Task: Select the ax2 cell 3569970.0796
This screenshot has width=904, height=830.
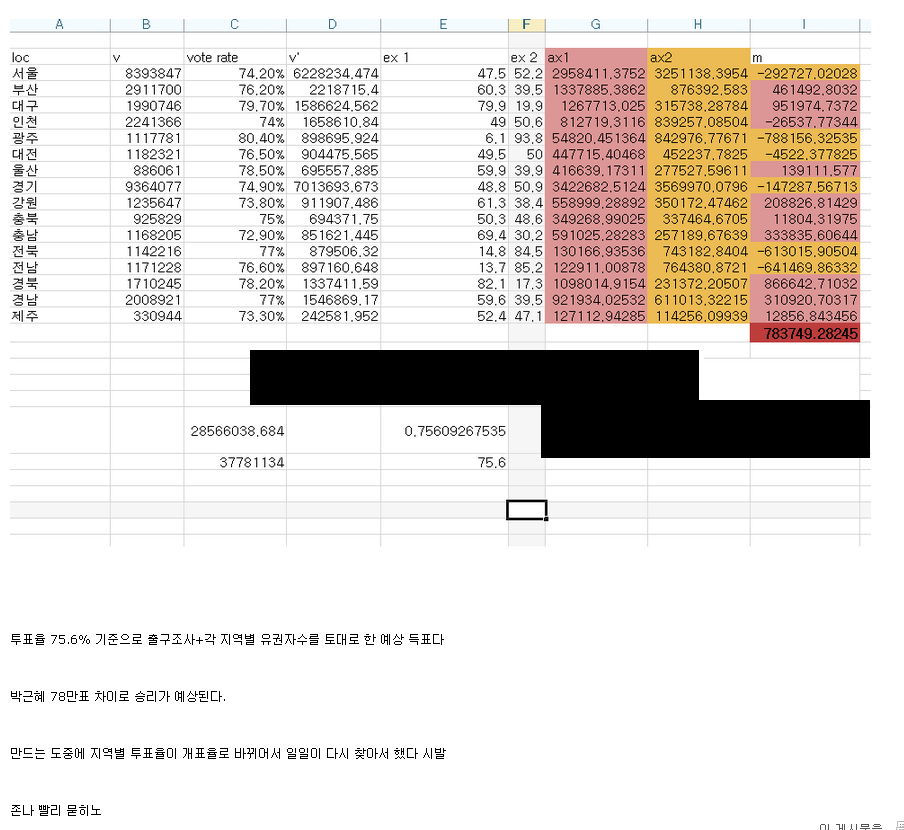Action: pos(699,186)
